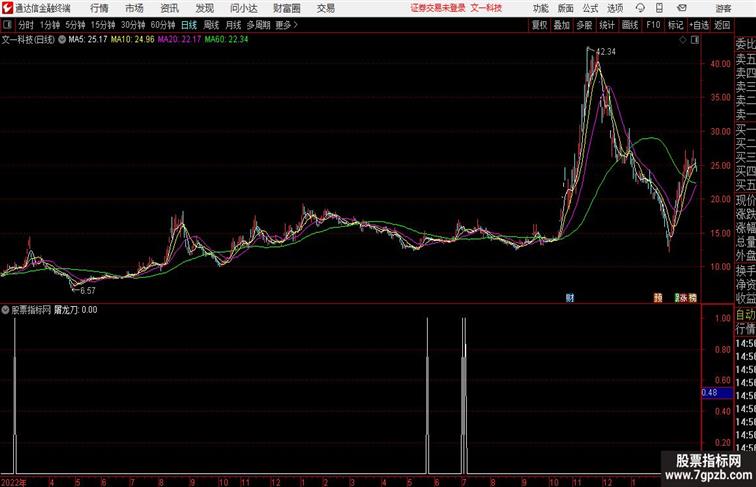Open the 问小达 menu

[x=244, y=8]
